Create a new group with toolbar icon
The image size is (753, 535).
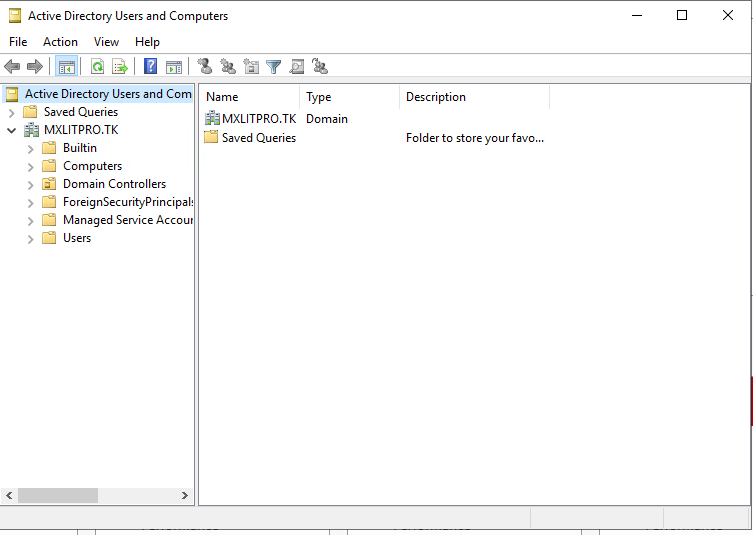click(x=228, y=67)
